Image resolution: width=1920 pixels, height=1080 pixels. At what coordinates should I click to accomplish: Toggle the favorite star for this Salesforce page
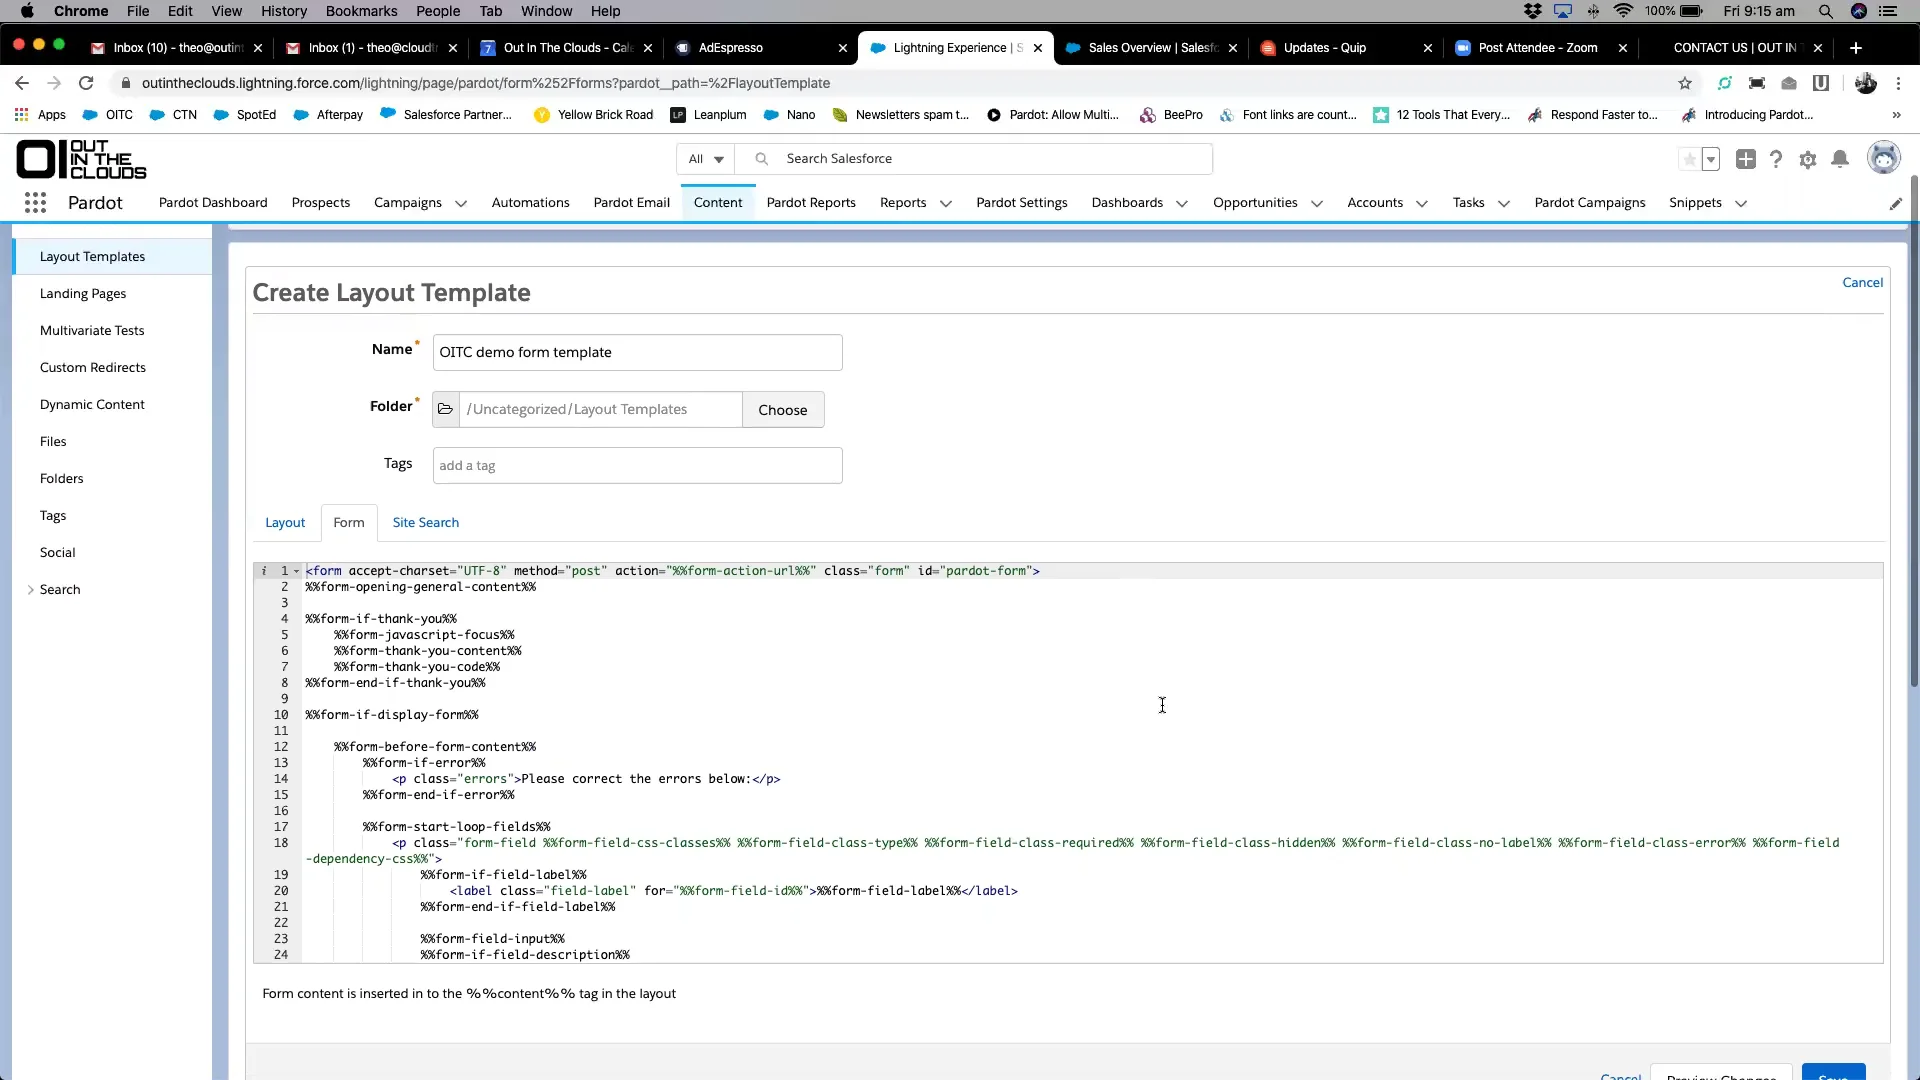click(1690, 159)
